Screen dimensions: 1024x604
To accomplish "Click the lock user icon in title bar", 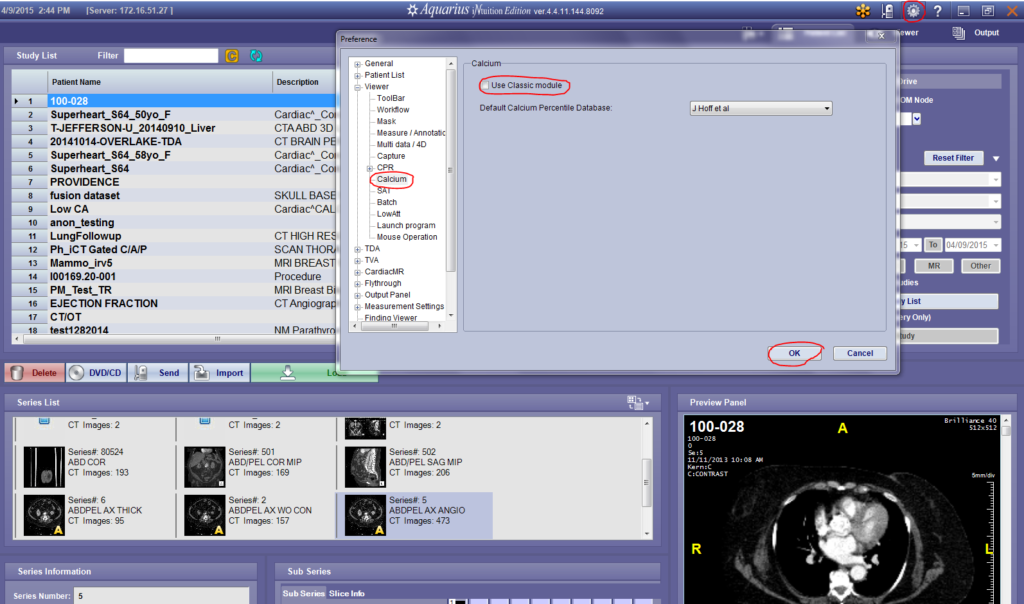I will (888, 11).
